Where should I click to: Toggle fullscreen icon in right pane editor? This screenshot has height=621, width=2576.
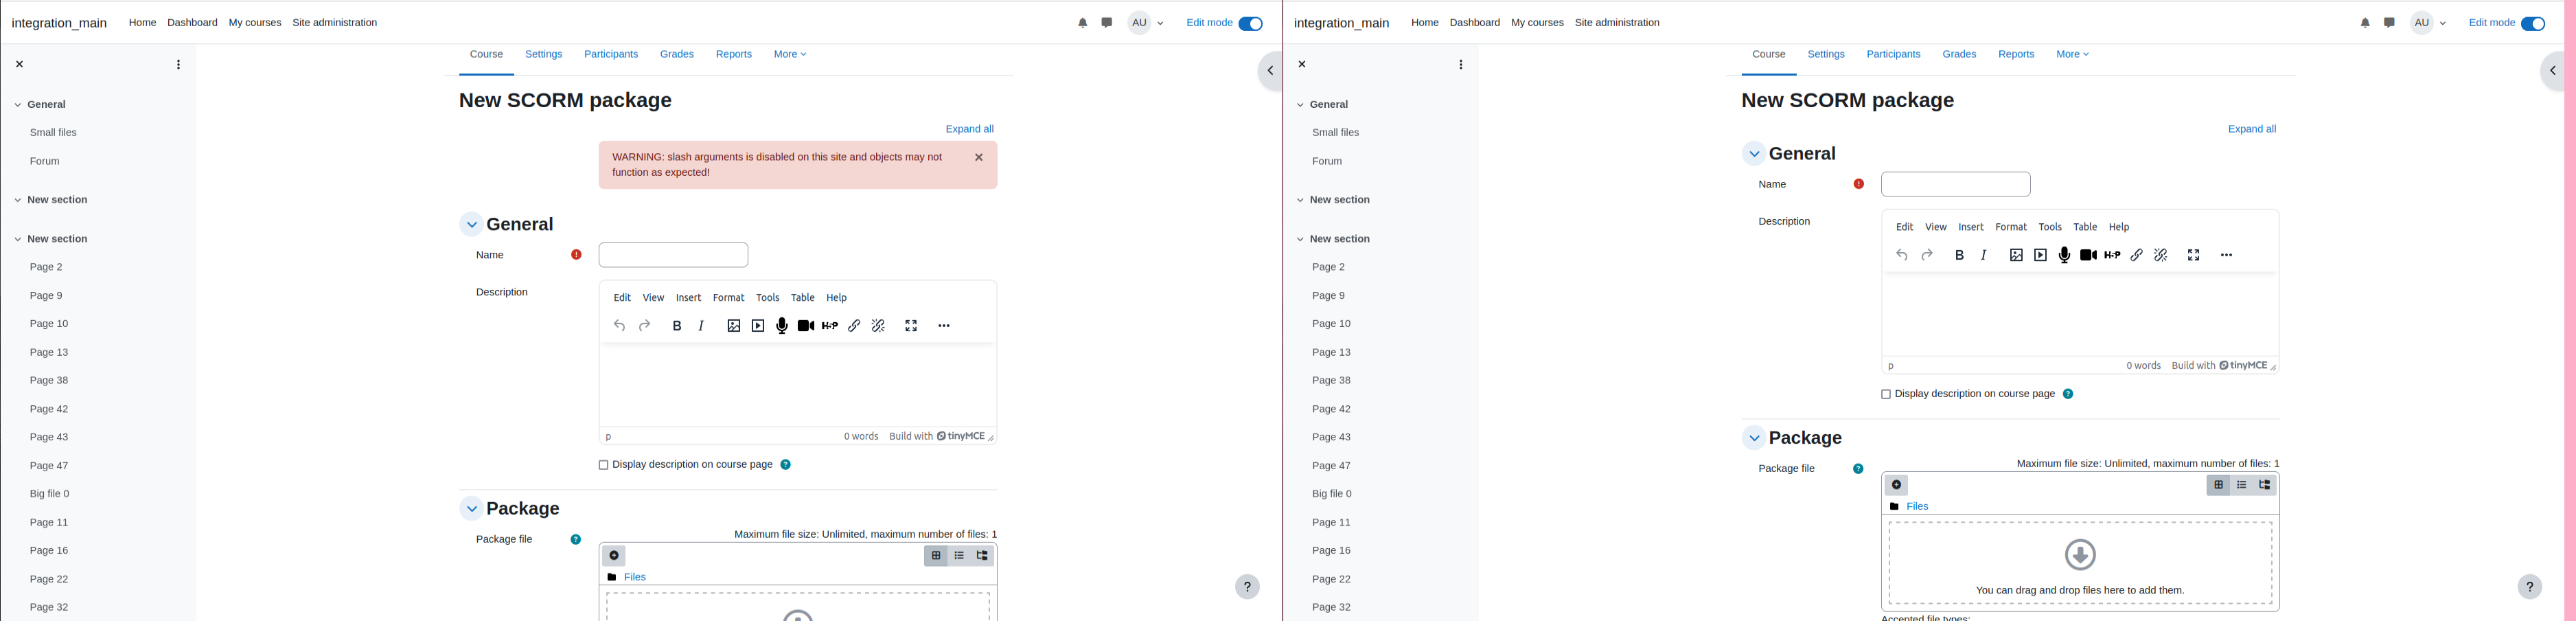[x=2194, y=255]
